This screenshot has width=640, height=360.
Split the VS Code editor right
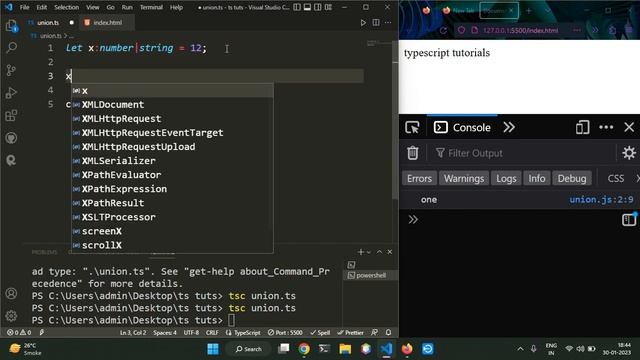click(376, 23)
